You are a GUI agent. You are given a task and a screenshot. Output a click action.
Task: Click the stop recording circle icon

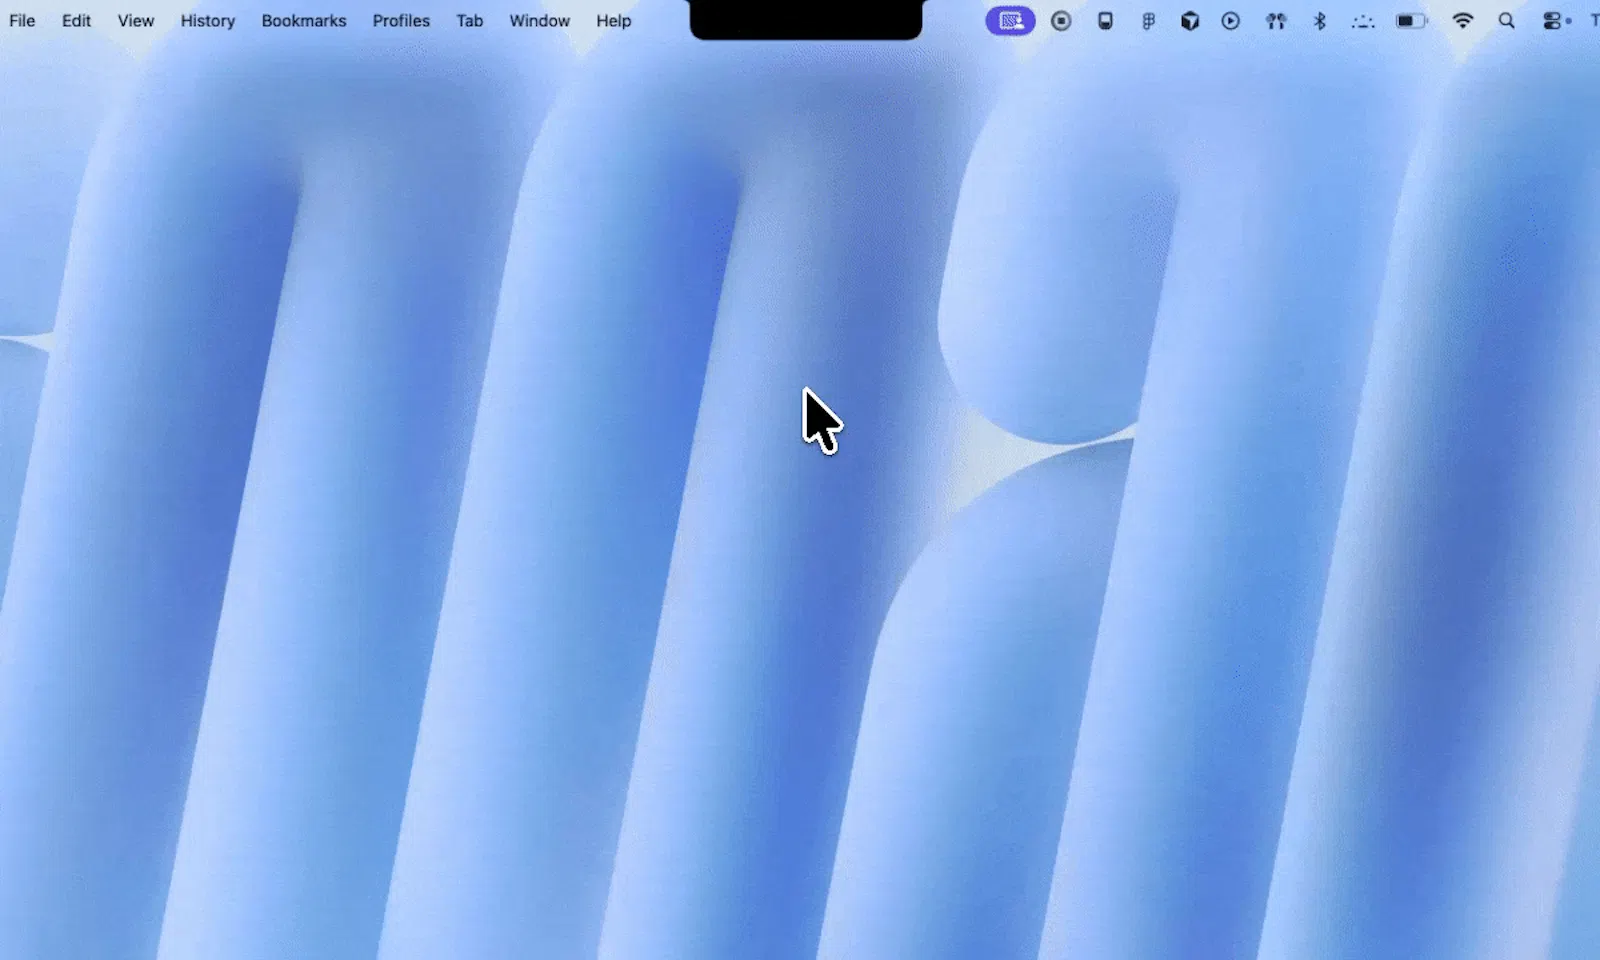tap(1061, 20)
